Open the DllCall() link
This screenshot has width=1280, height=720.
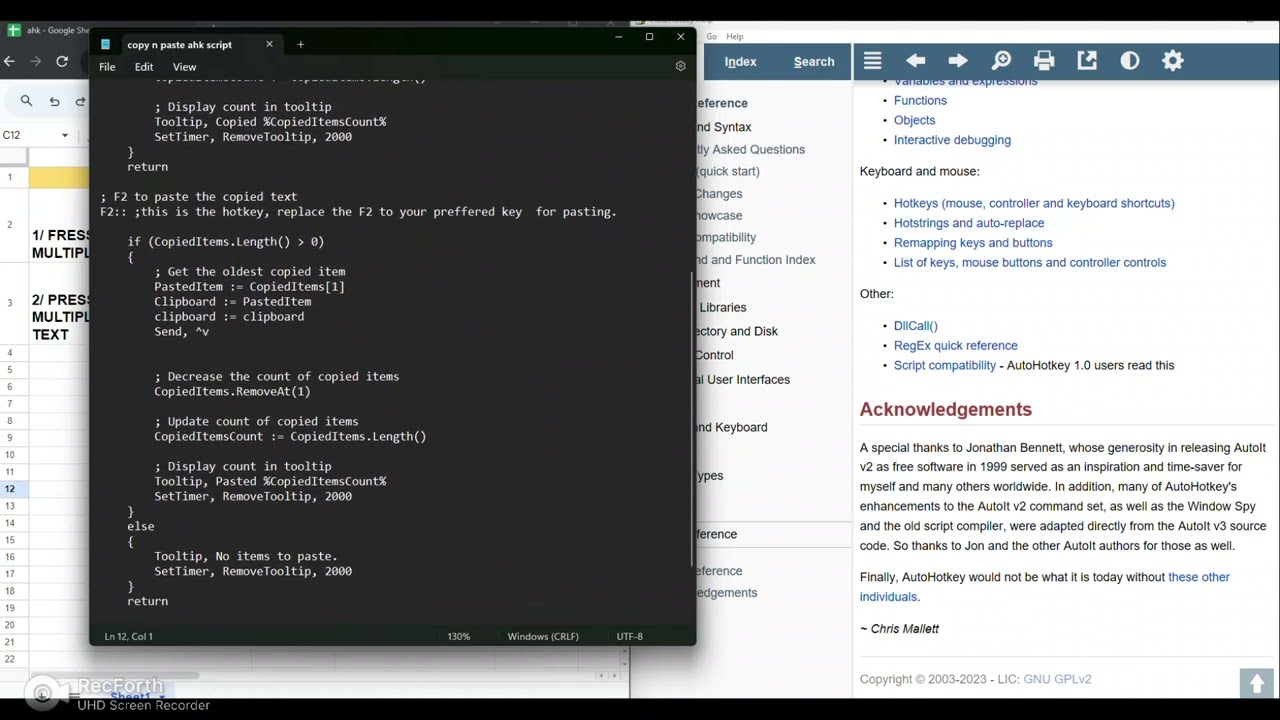click(x=915, y=326)
